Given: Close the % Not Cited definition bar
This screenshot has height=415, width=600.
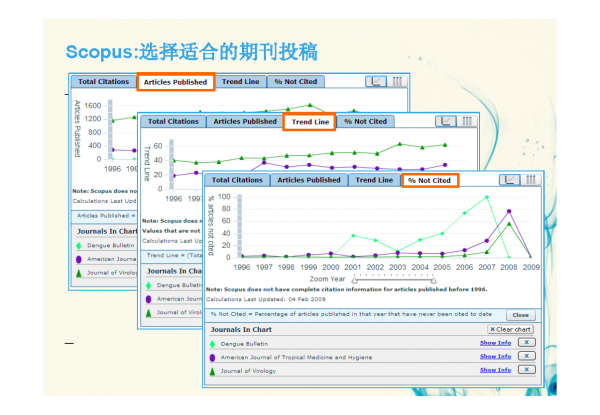Looking at the screenshot, I should pyautogui.click(x=520, y=315).
